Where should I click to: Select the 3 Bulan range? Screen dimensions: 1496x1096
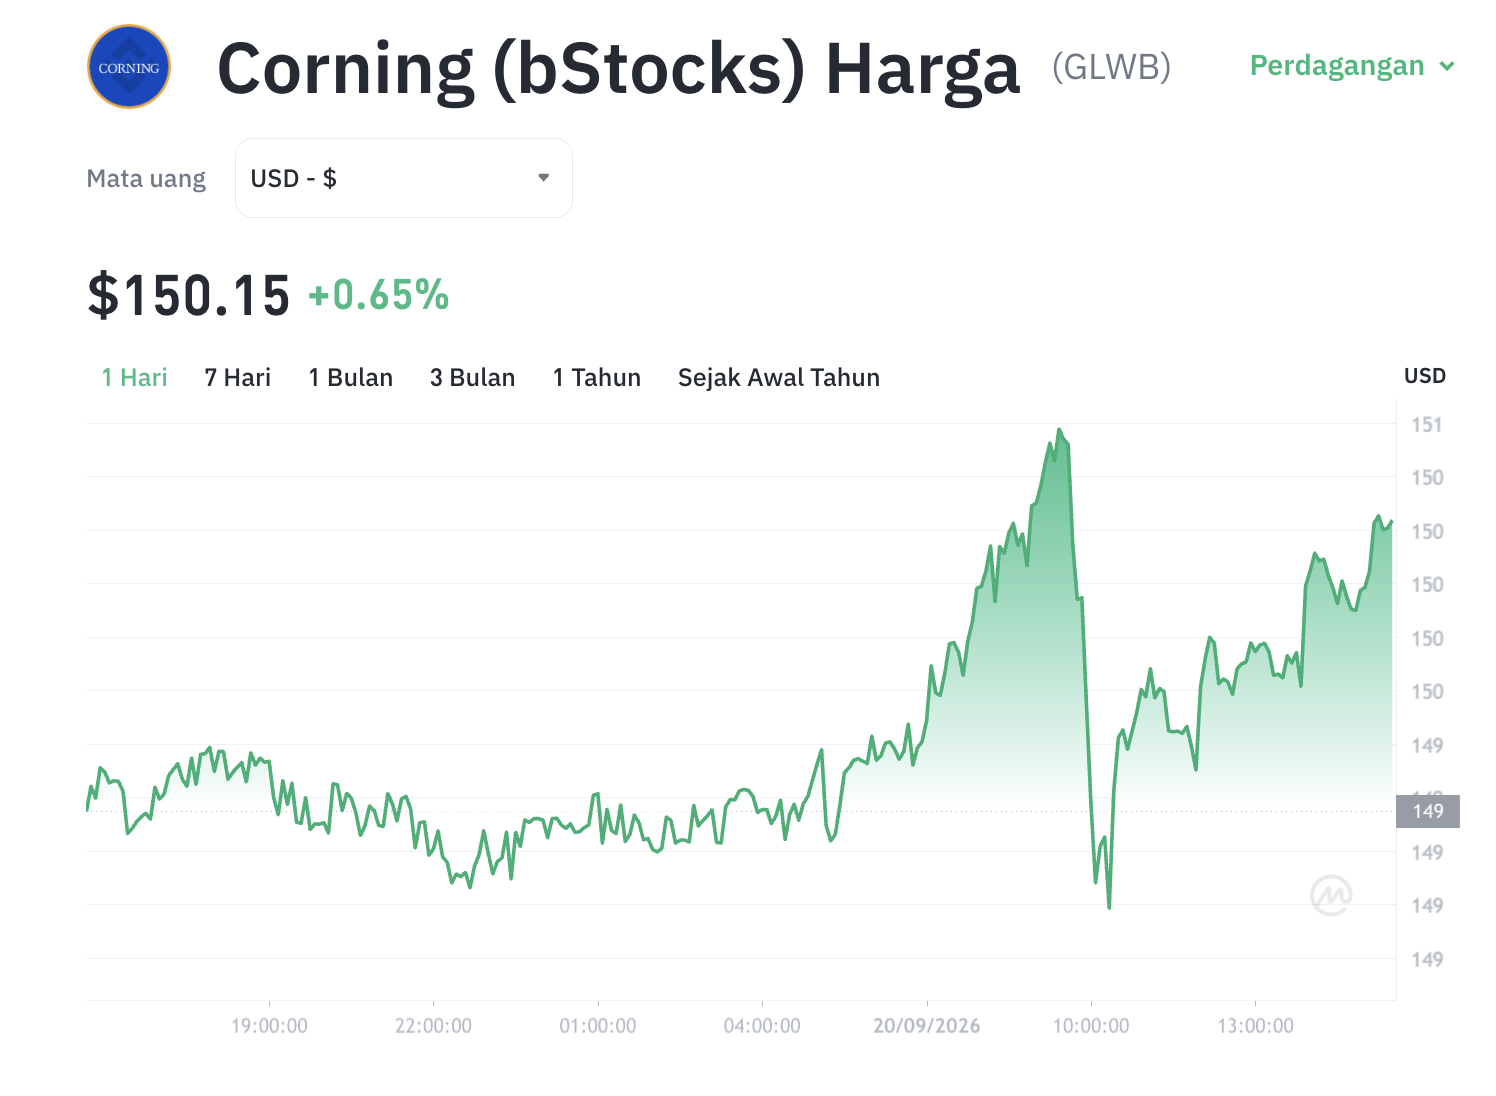[473, 378]
